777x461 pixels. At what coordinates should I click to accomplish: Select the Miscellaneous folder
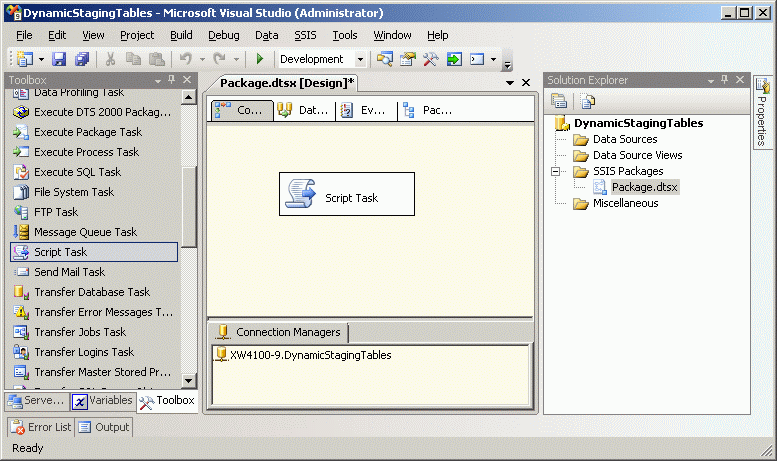tap(625, 203)
